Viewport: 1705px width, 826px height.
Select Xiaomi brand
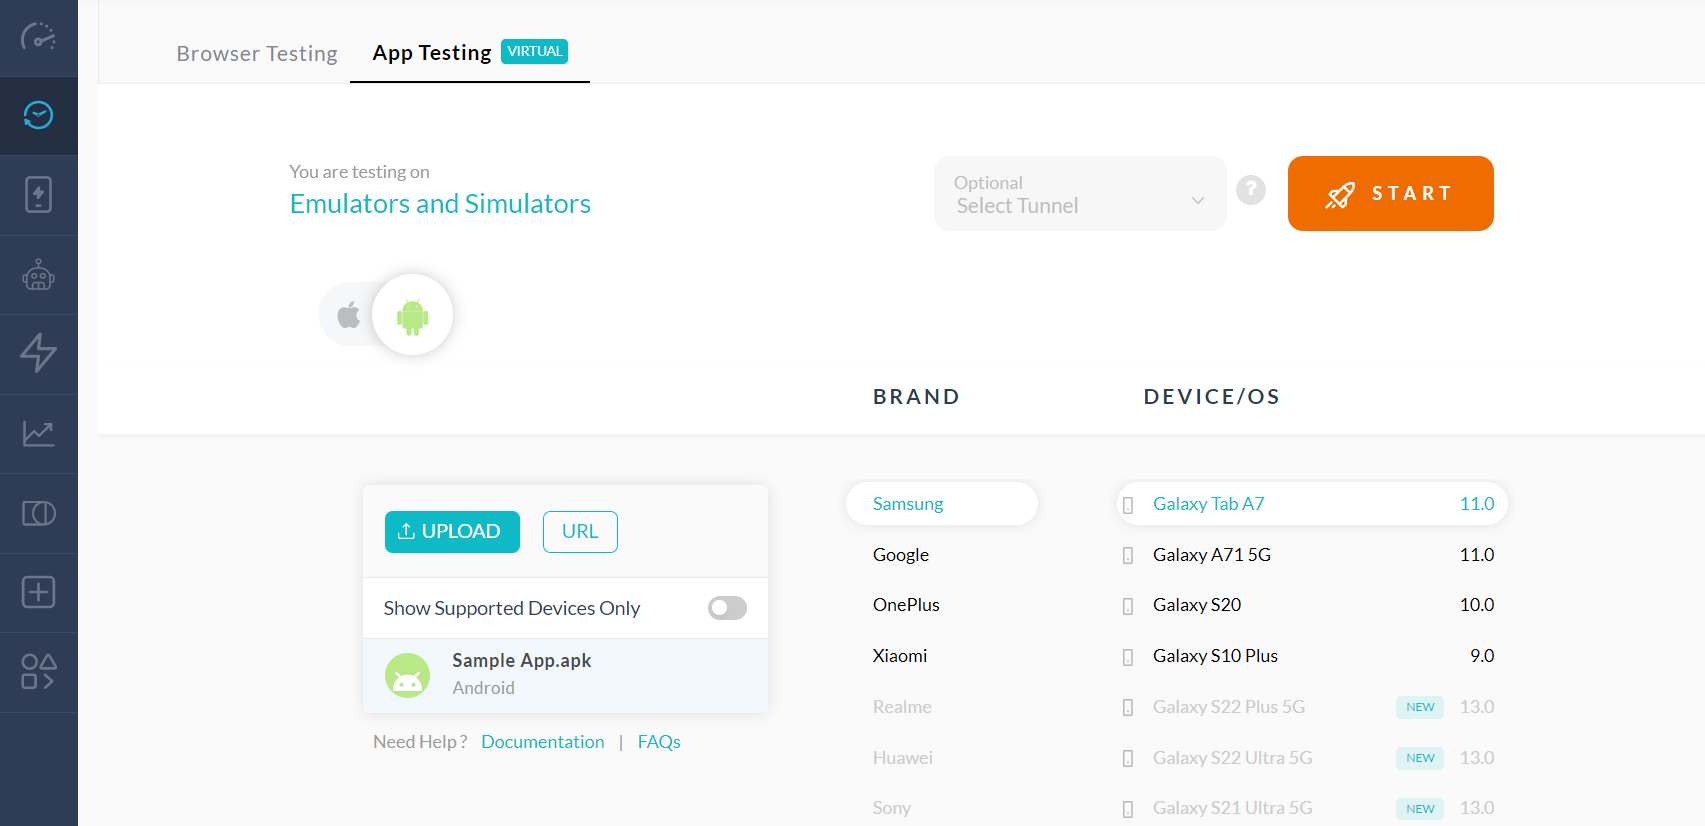pos(900,656)
